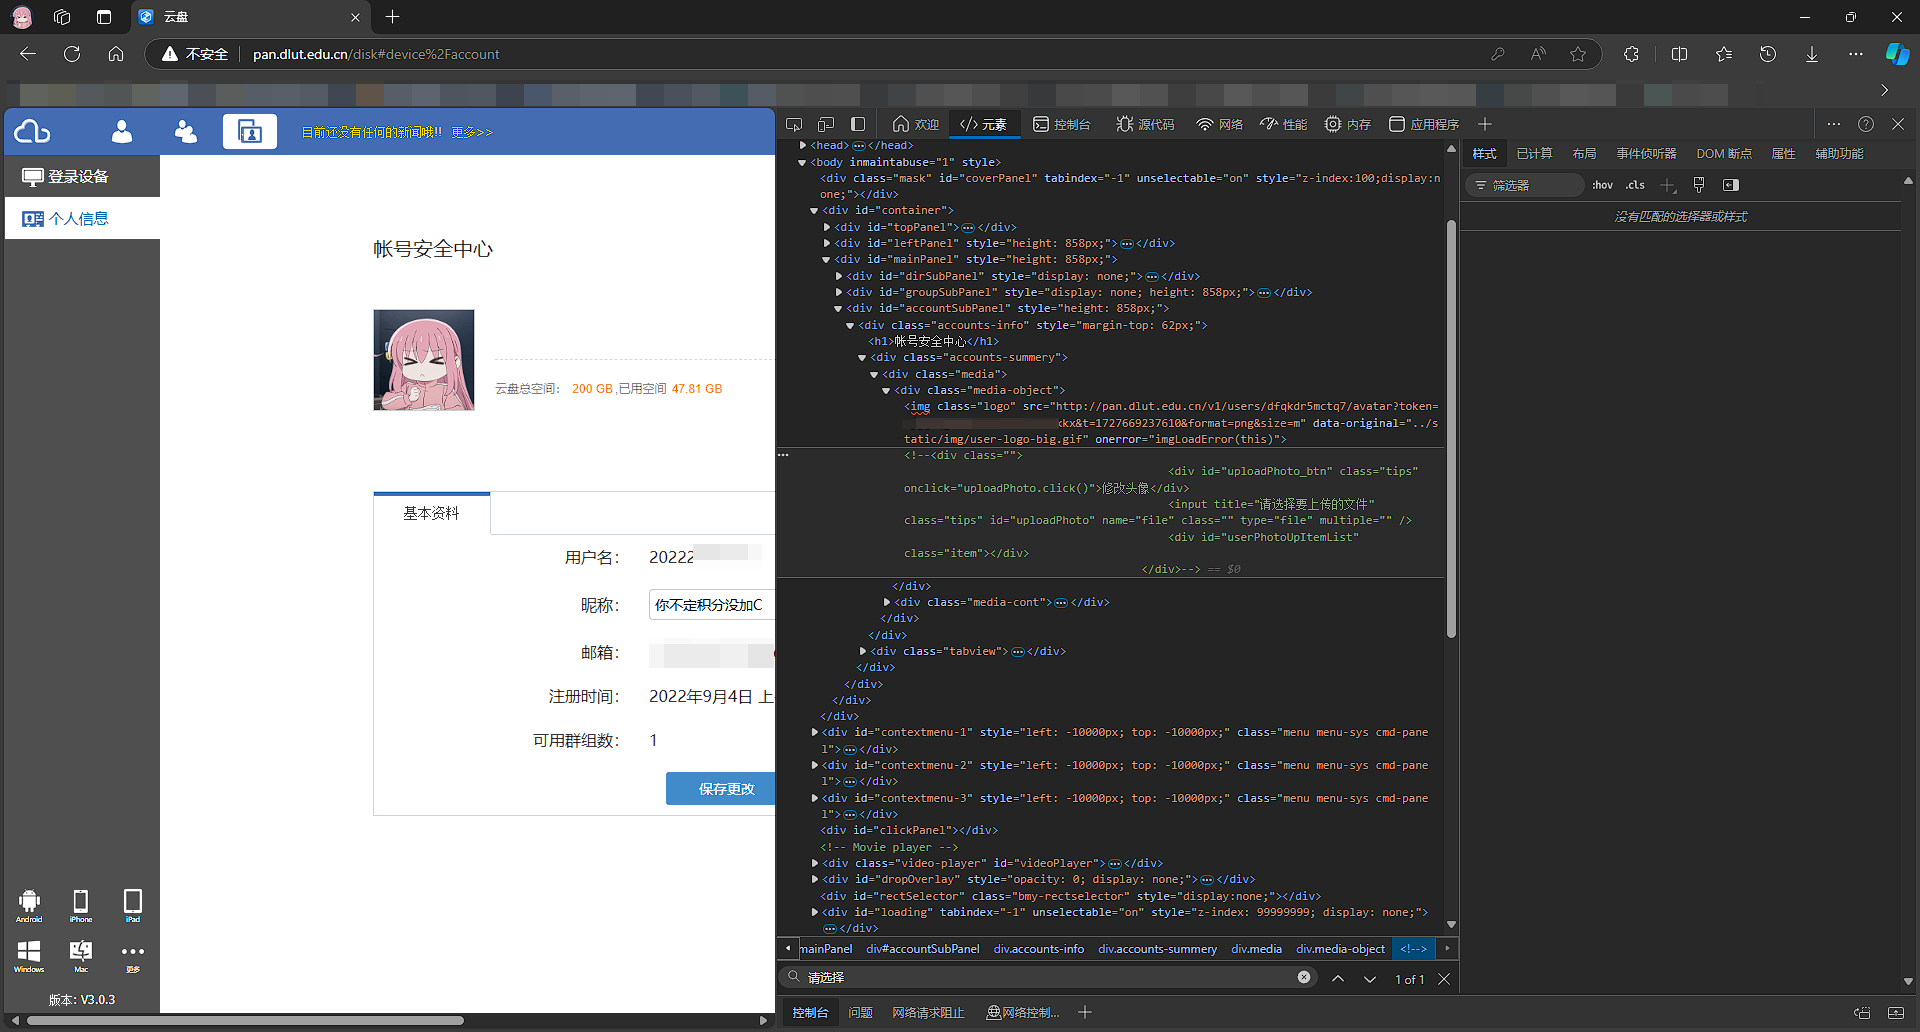
Task: Collapse the body element node
Action: 802,162
